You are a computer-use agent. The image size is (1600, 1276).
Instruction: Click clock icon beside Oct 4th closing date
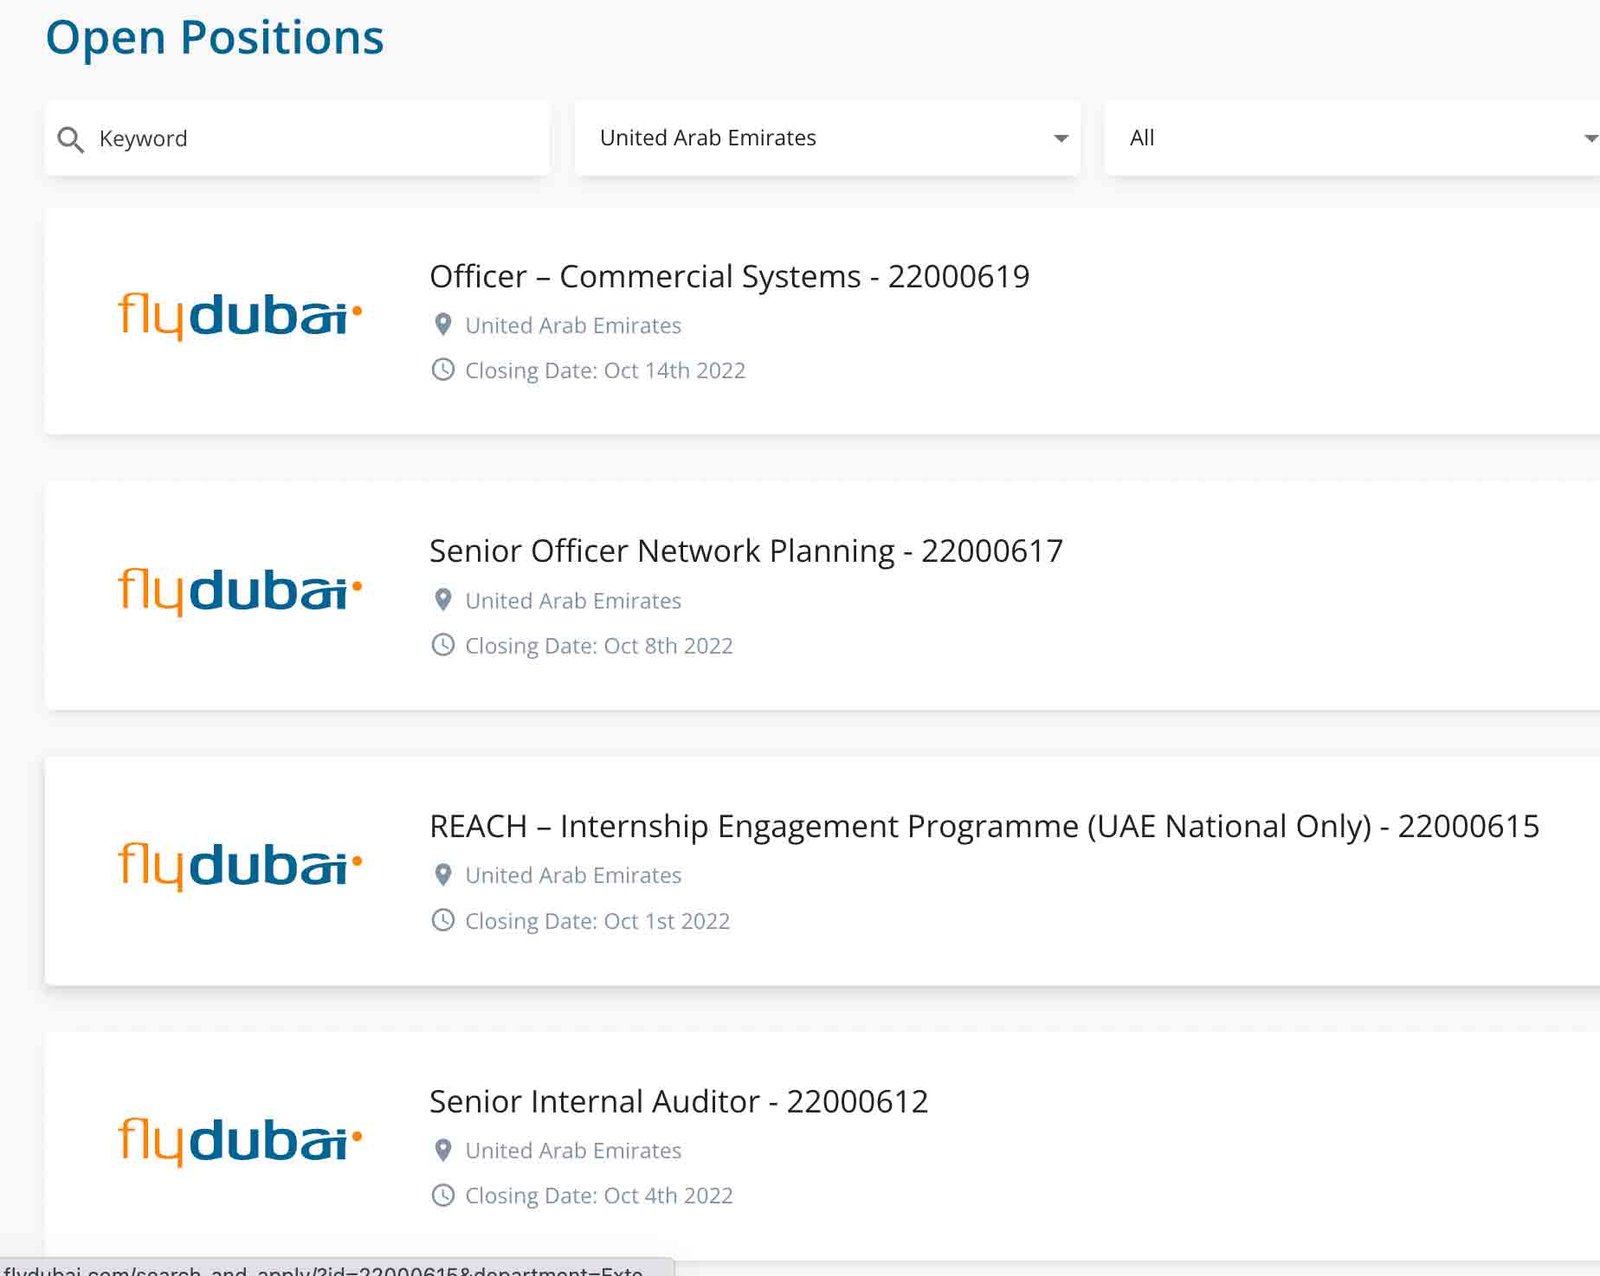pos(443,1195)
